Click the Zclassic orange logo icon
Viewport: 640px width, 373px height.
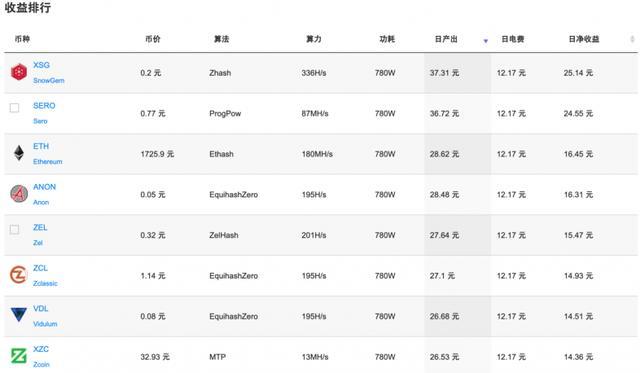pyautogui.click(x=19, y=275)
